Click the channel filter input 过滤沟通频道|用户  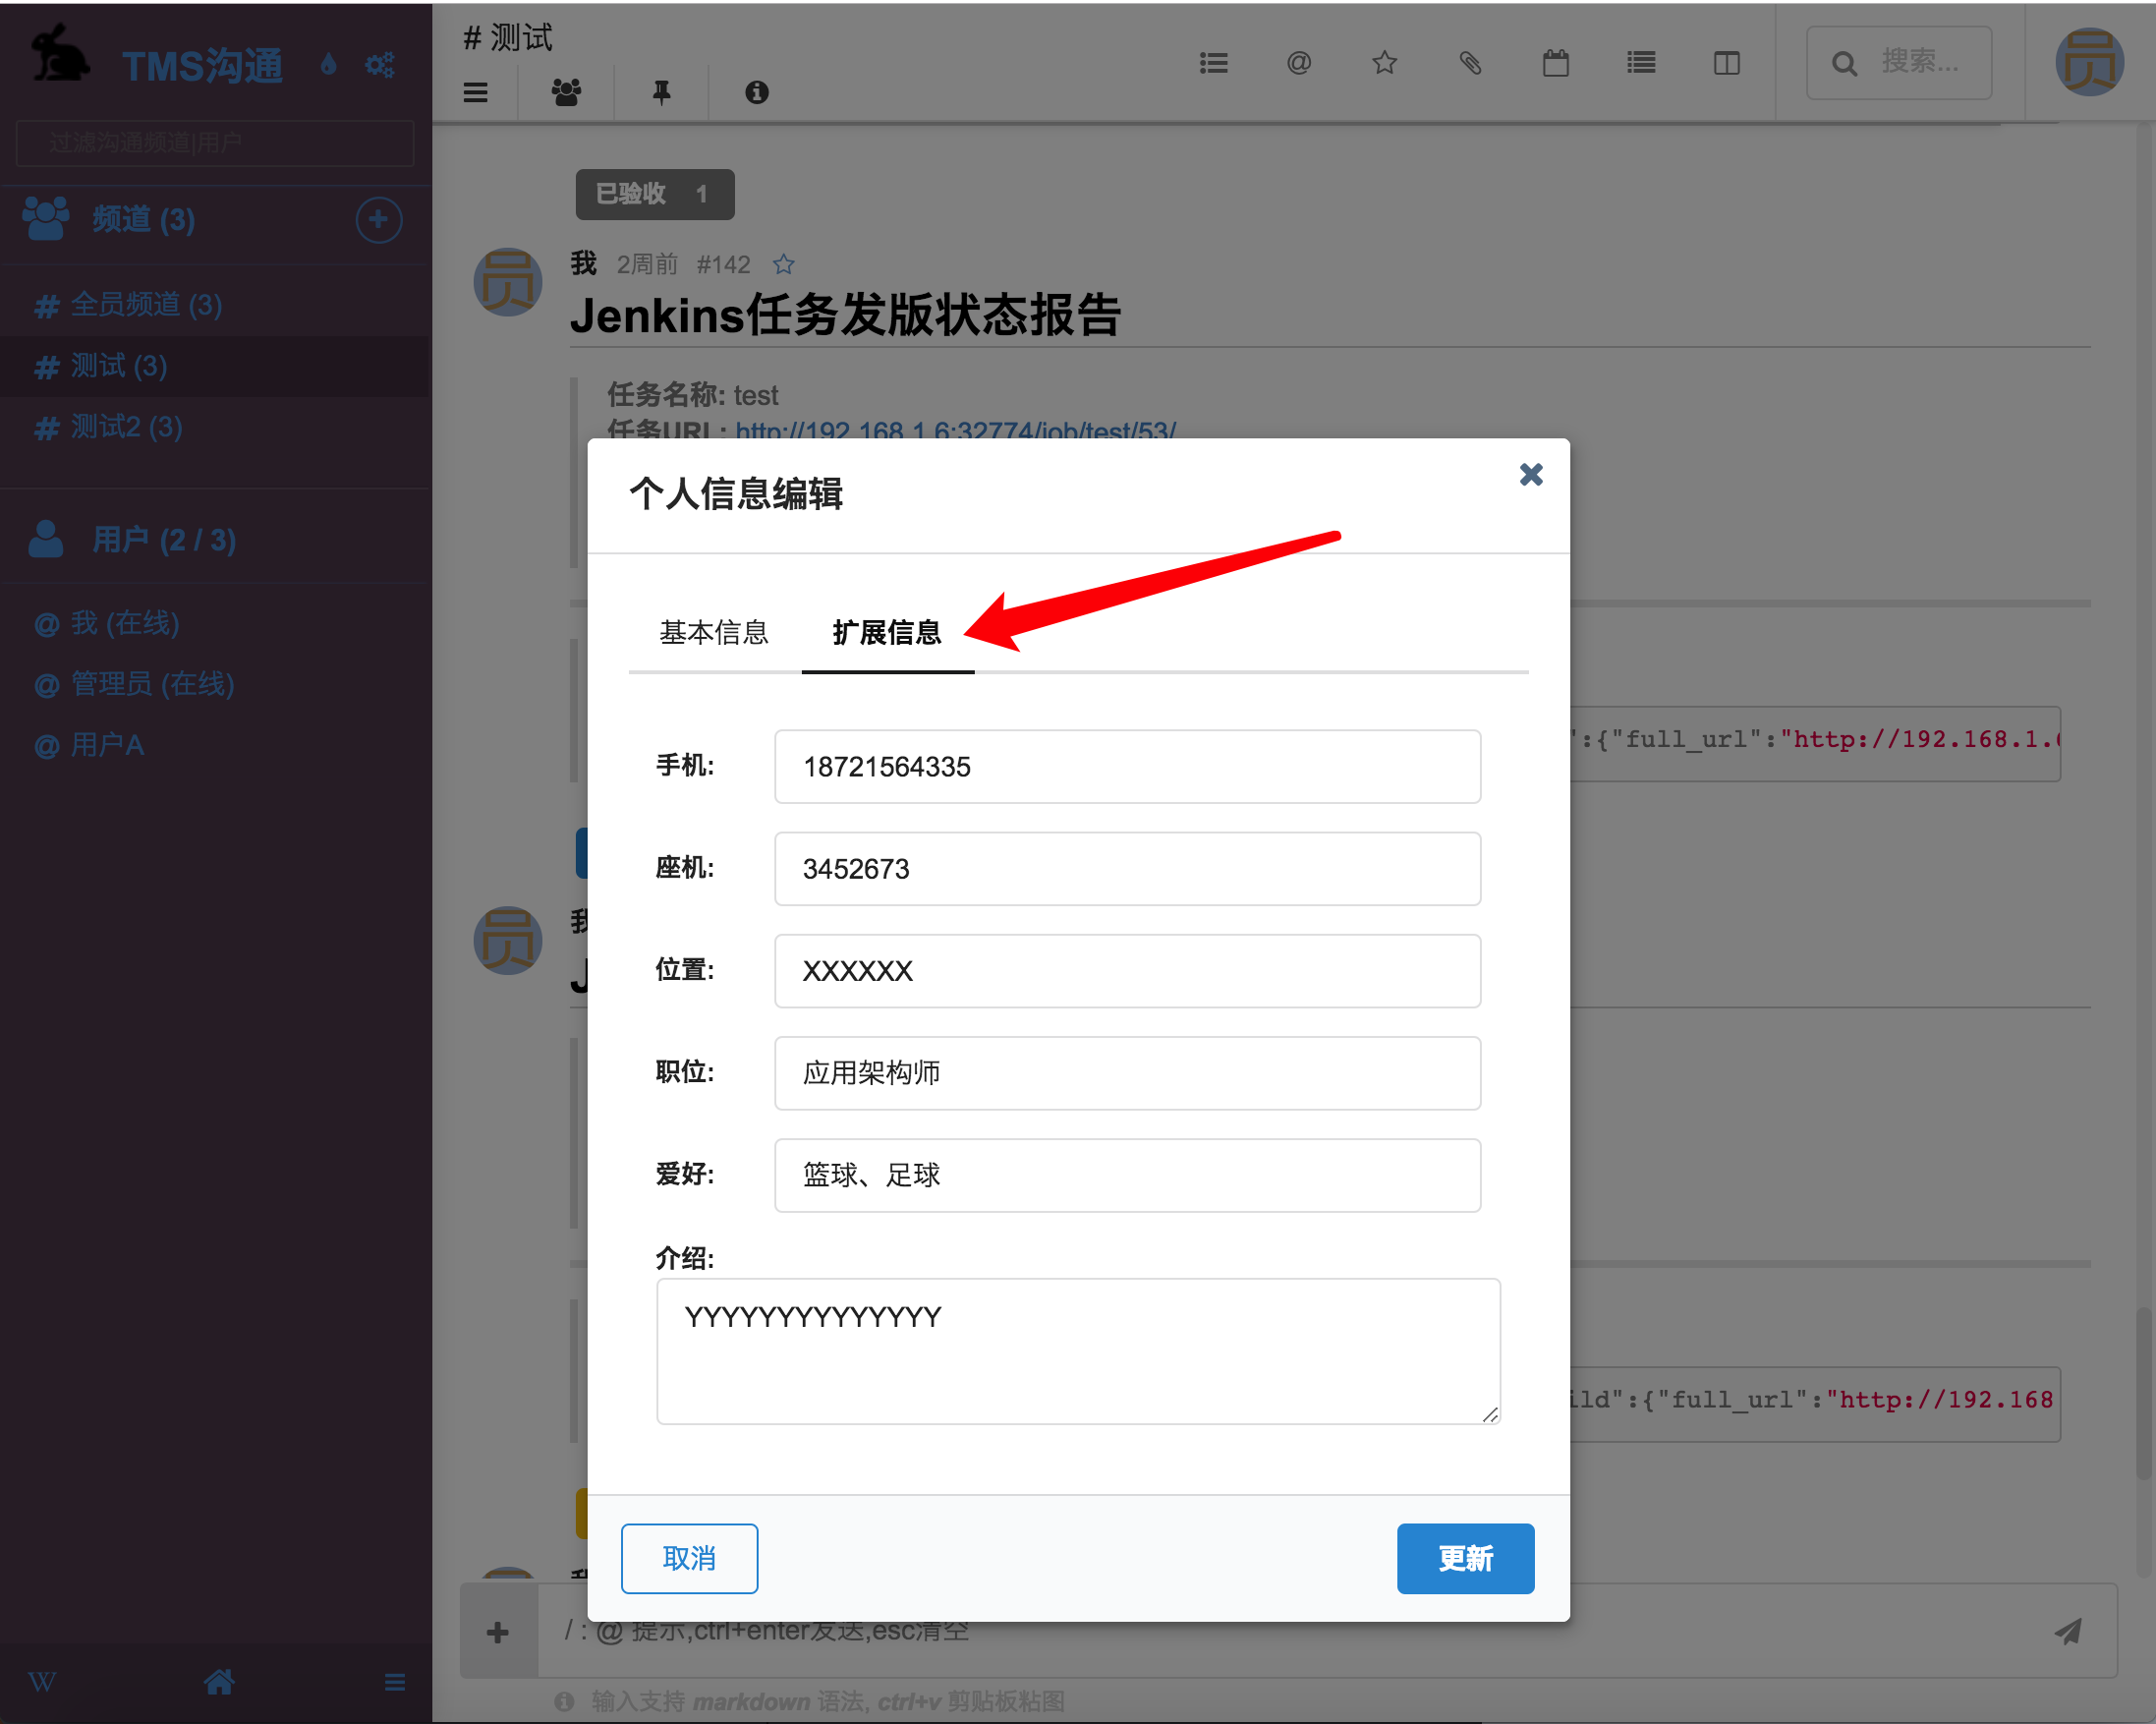[x=215, y=143]
